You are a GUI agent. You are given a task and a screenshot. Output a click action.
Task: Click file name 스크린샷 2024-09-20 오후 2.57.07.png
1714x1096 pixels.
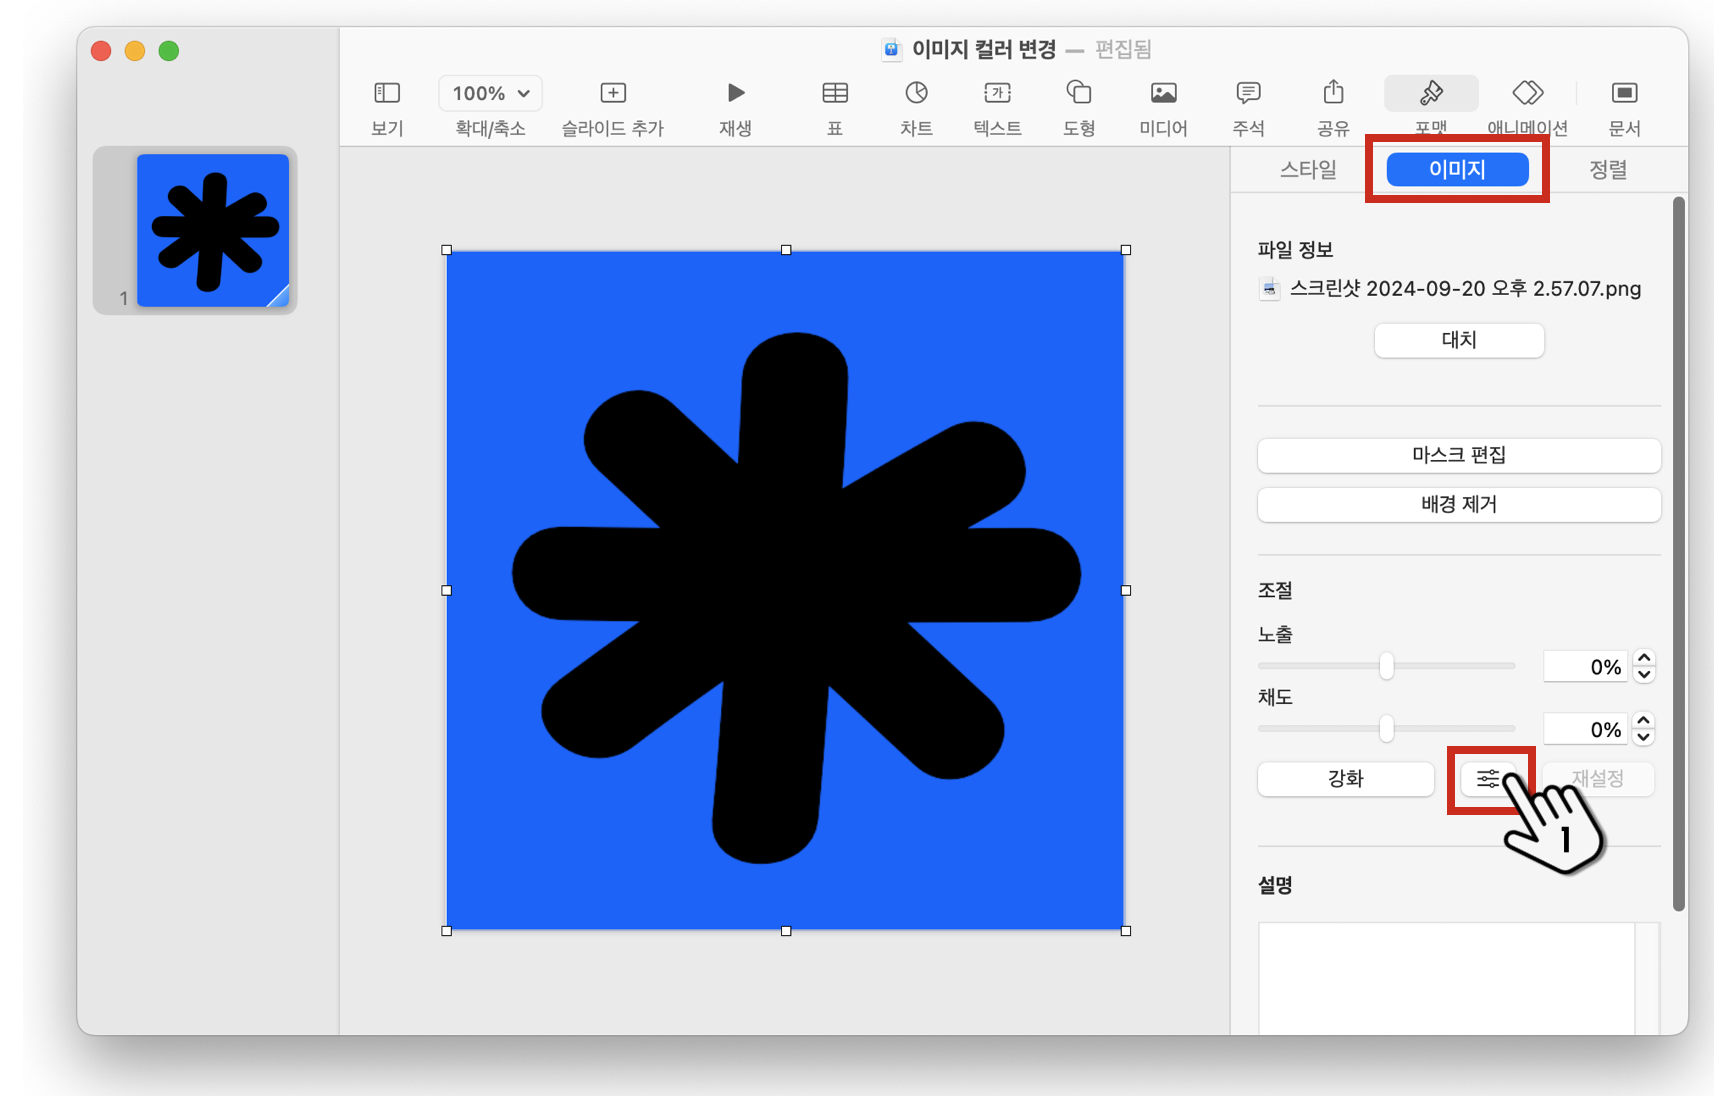click(x=1465, y=289)
